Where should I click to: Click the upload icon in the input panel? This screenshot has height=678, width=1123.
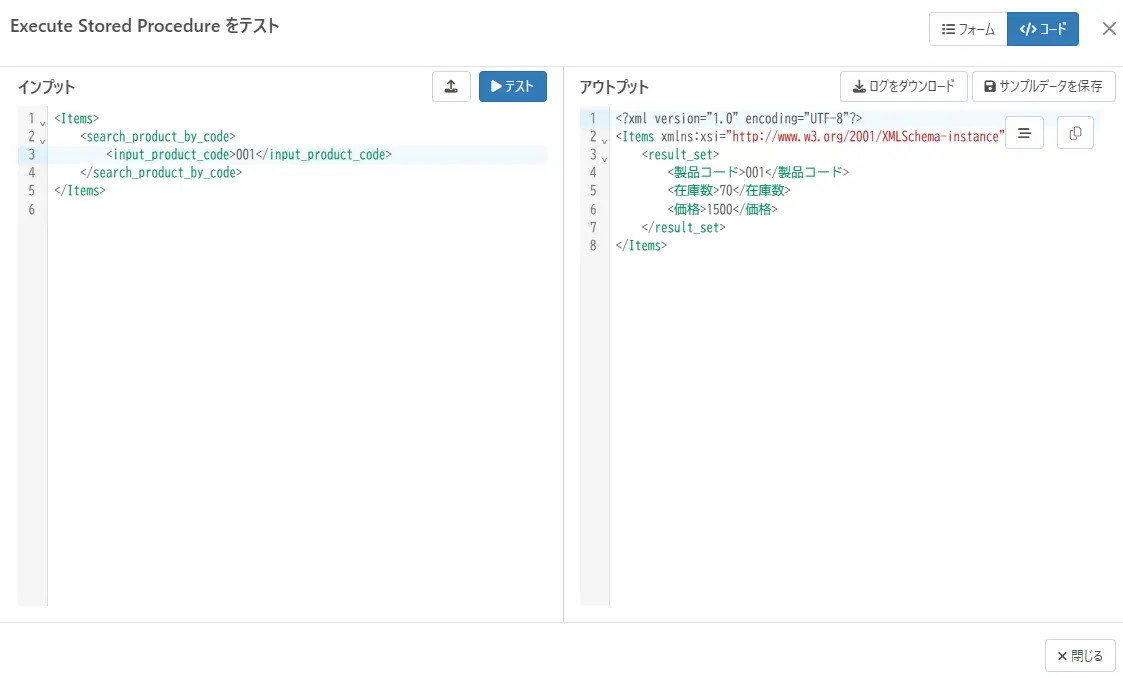[451, 87]
